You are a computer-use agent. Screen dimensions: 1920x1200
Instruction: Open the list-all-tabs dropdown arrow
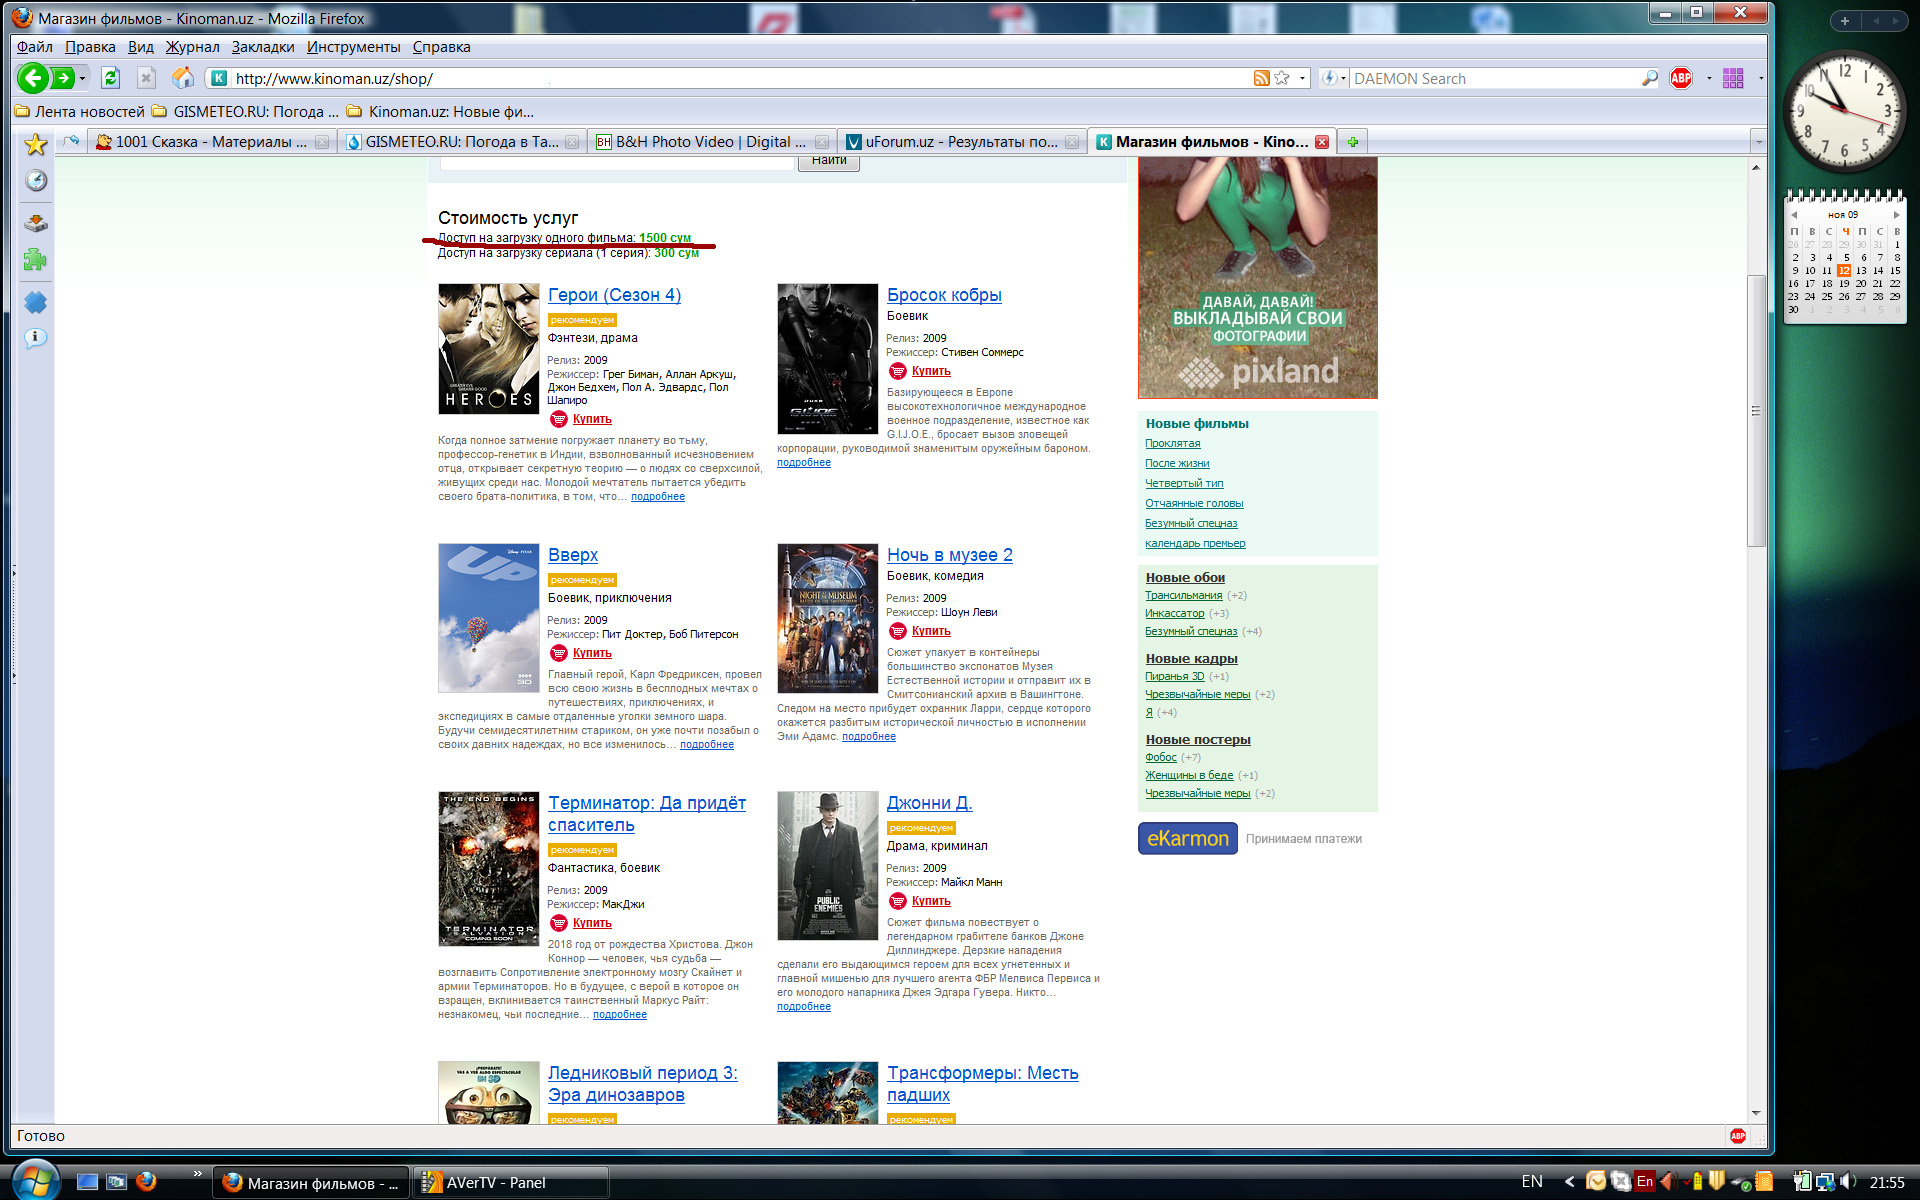click(x=1758, y=142)
